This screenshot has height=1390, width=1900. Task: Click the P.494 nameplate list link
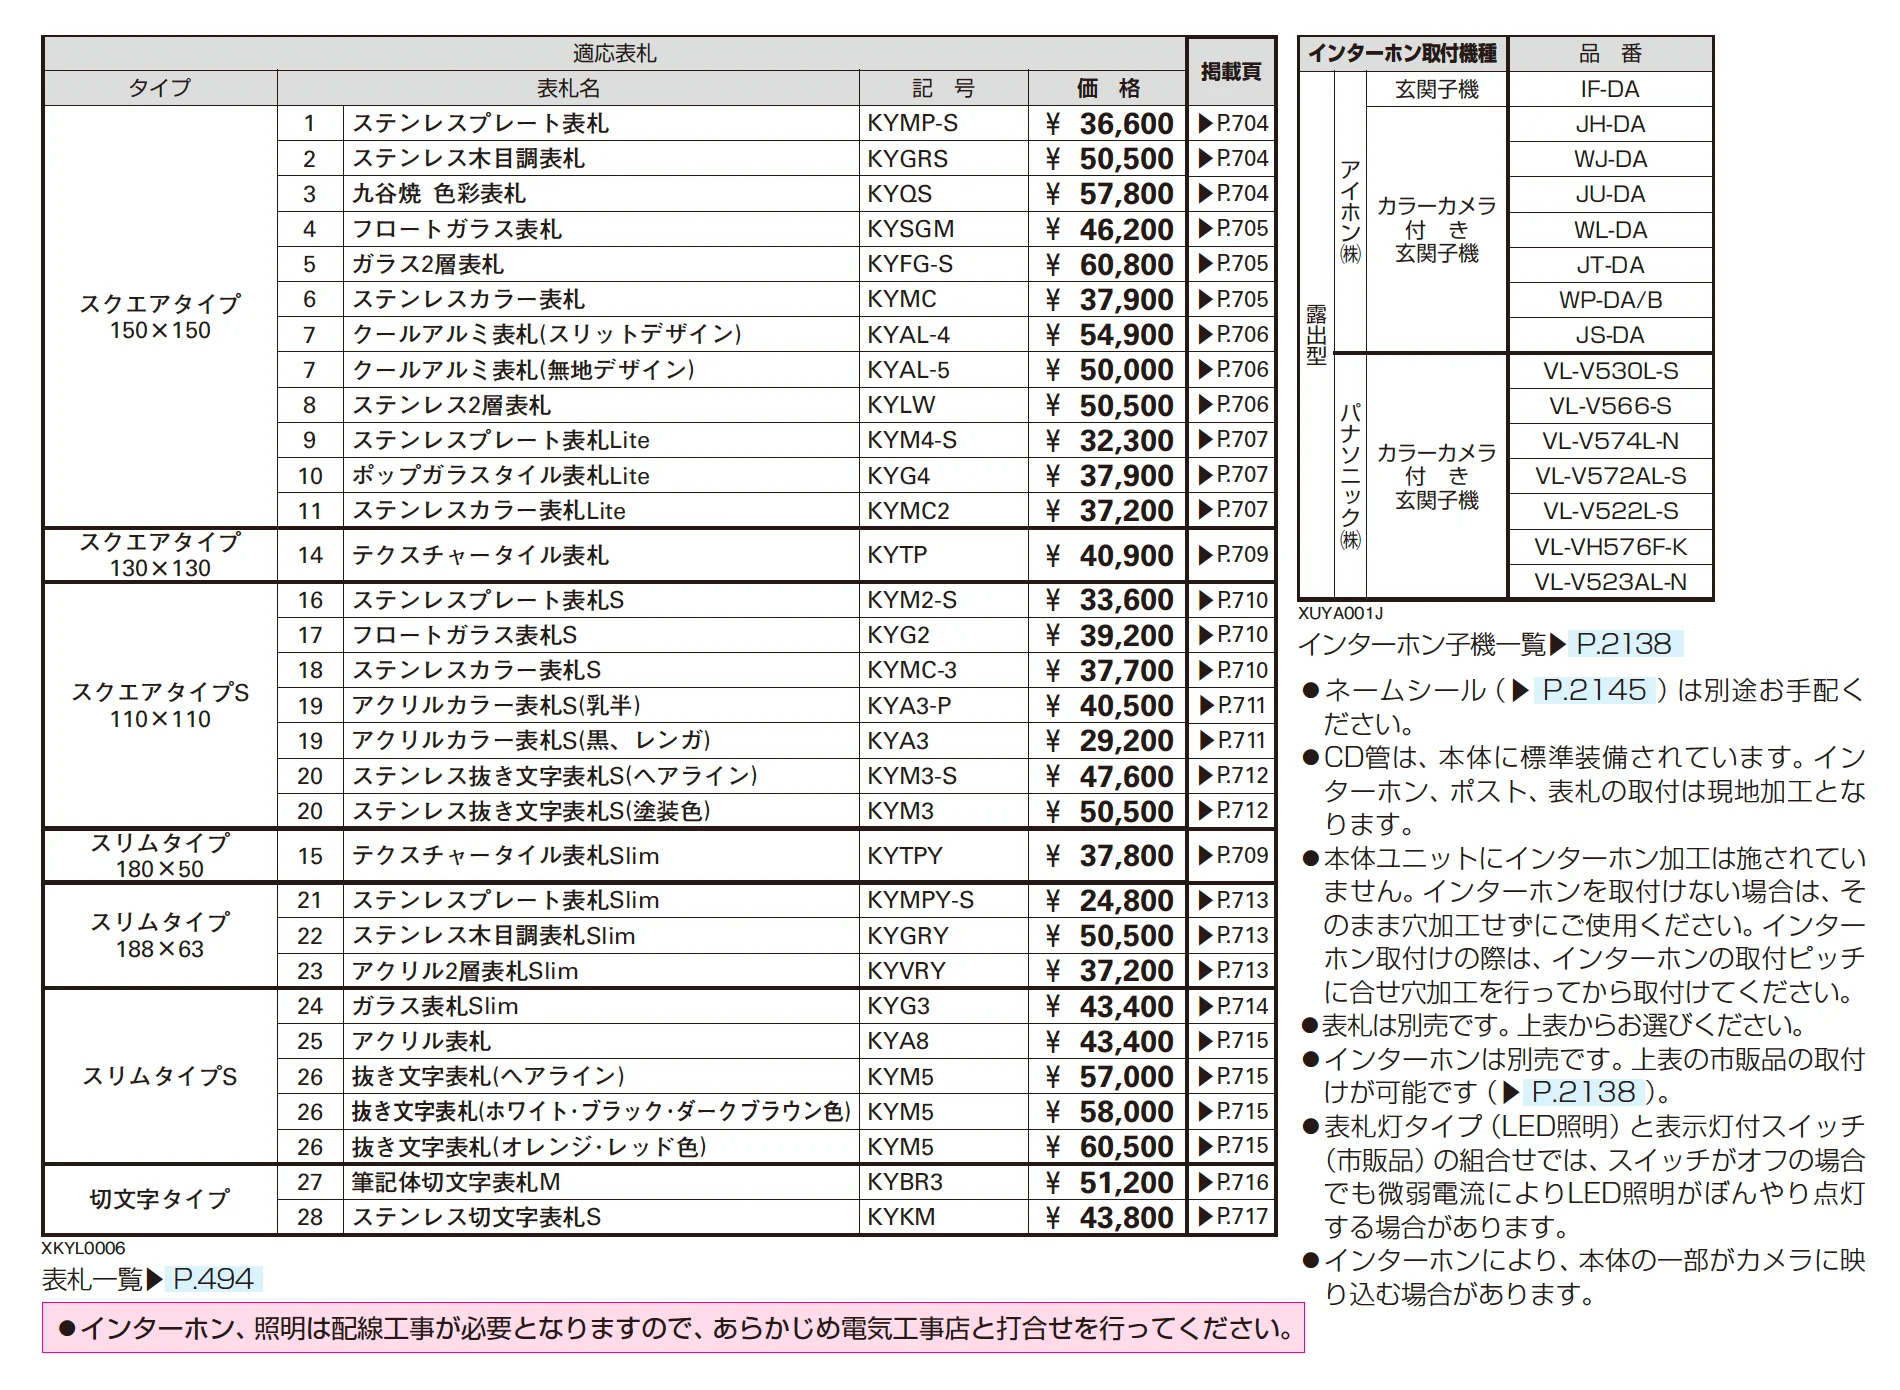pos(213,1279)
